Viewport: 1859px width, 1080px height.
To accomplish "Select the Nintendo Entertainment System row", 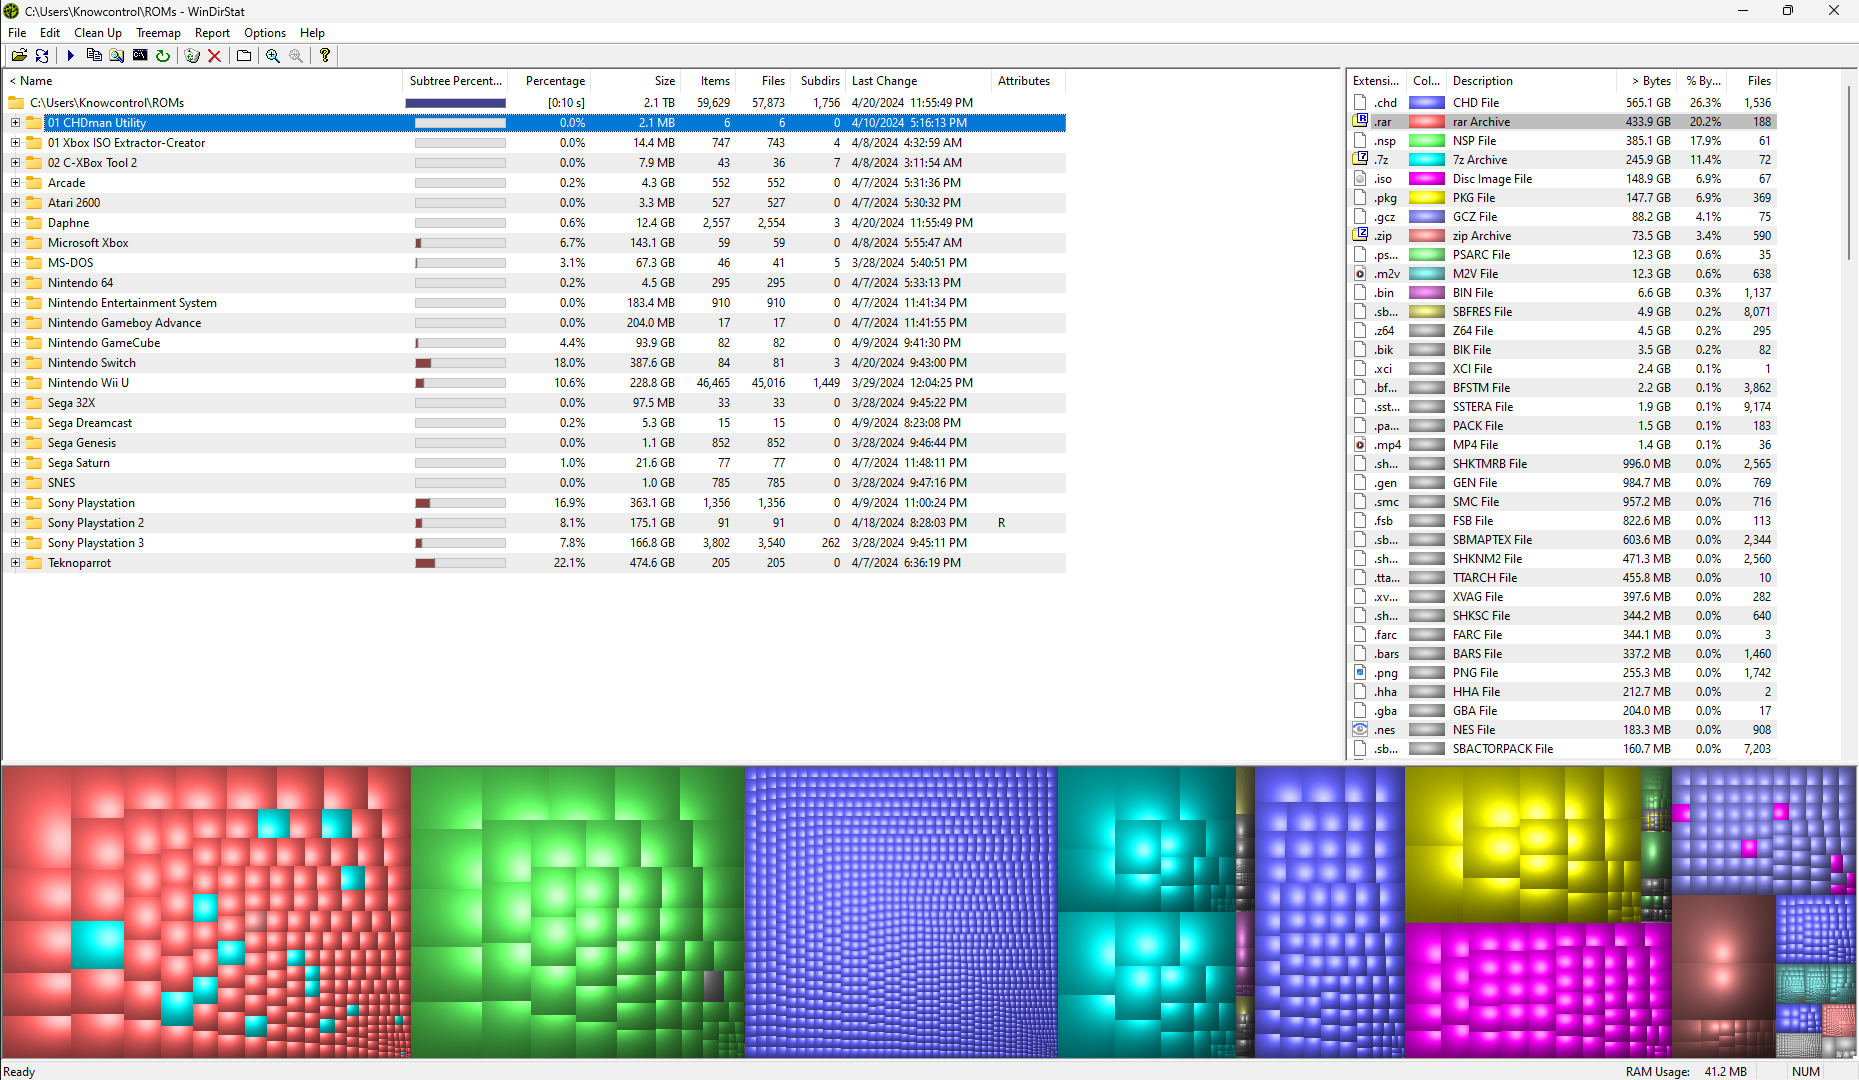I will click(534, 303).
